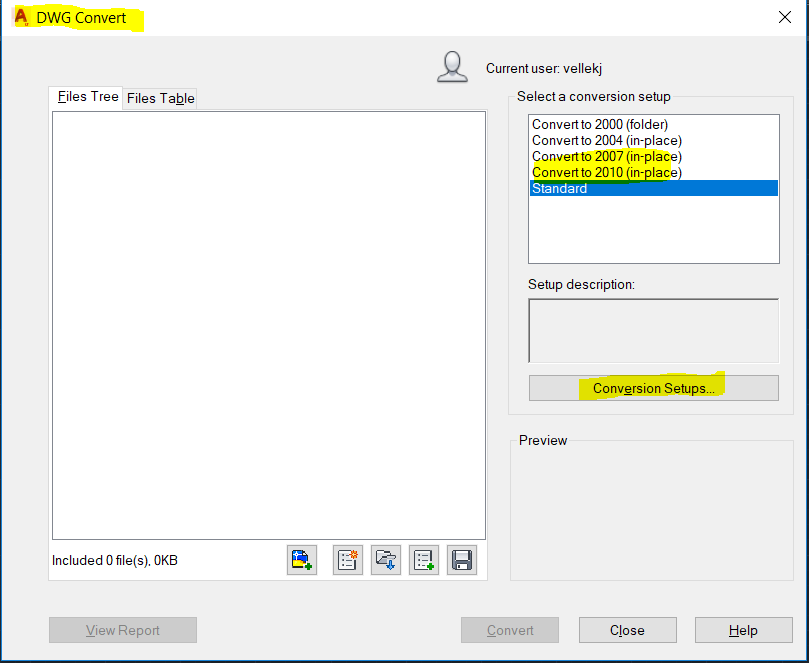Viewport: 809px width, 663px height.
Task: Create a new file list
Action: point(347,560)
